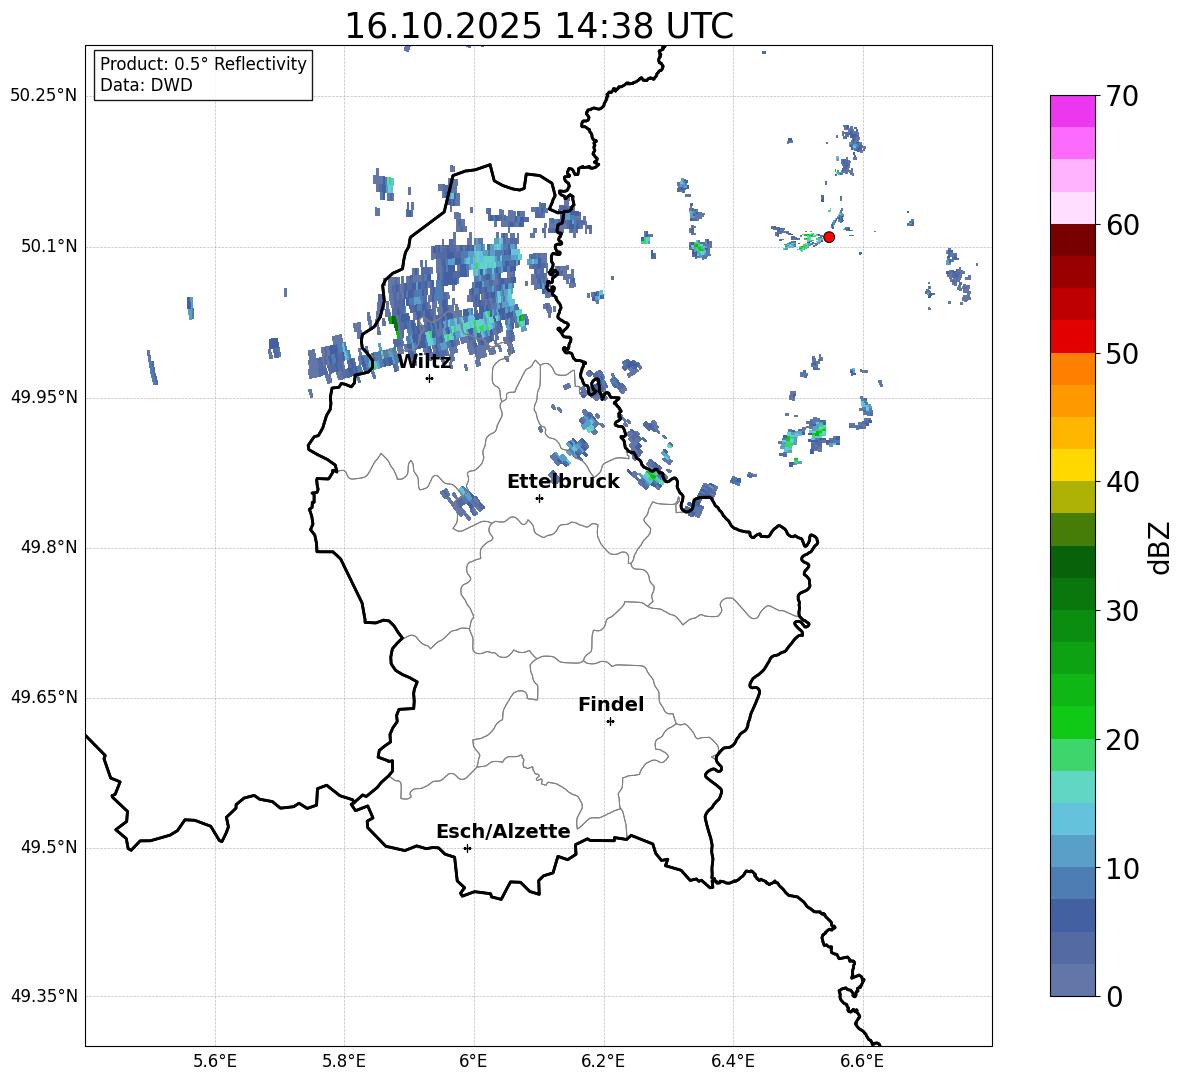Click the 5.8°E longitude label
Viewport: 1184px width, 1081px height.
[x=344, y=1061]
